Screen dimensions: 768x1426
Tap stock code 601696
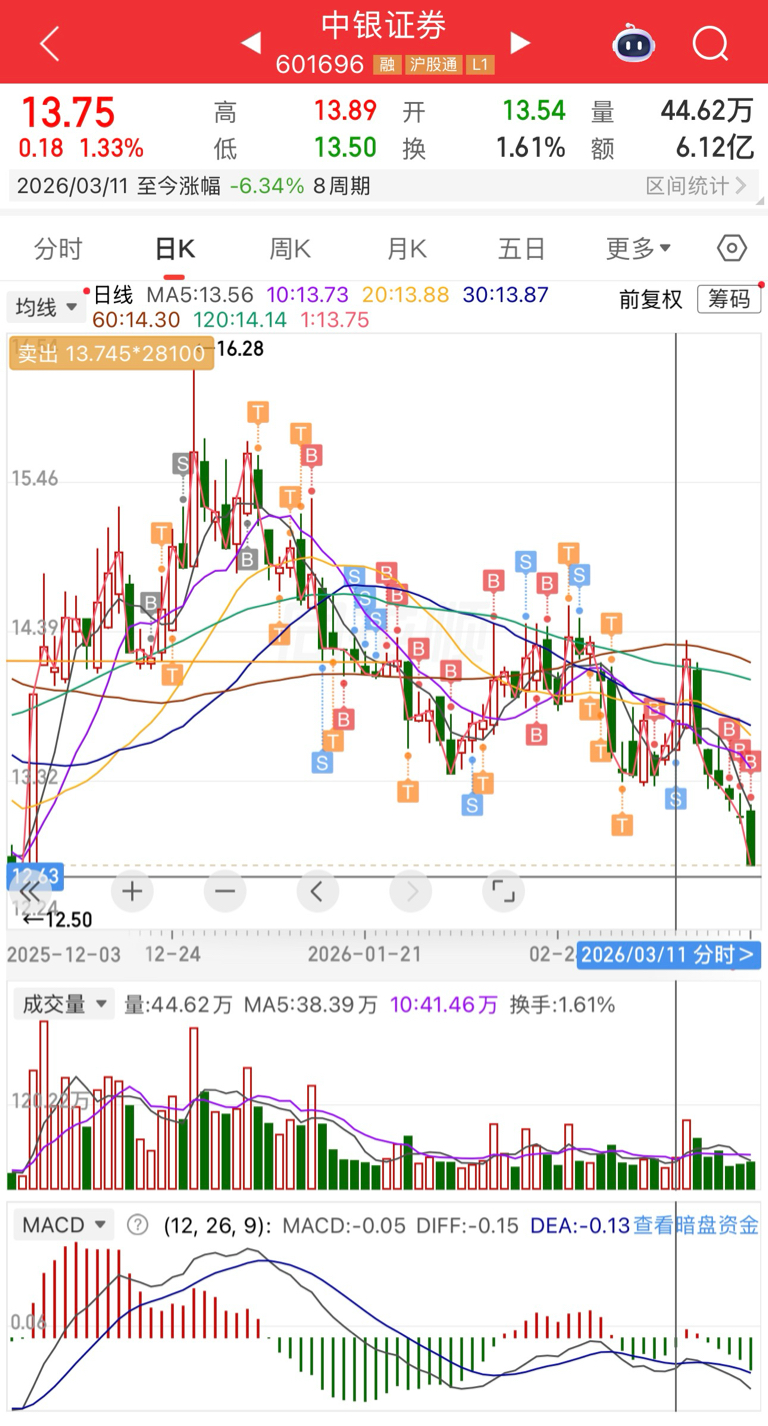320,65
